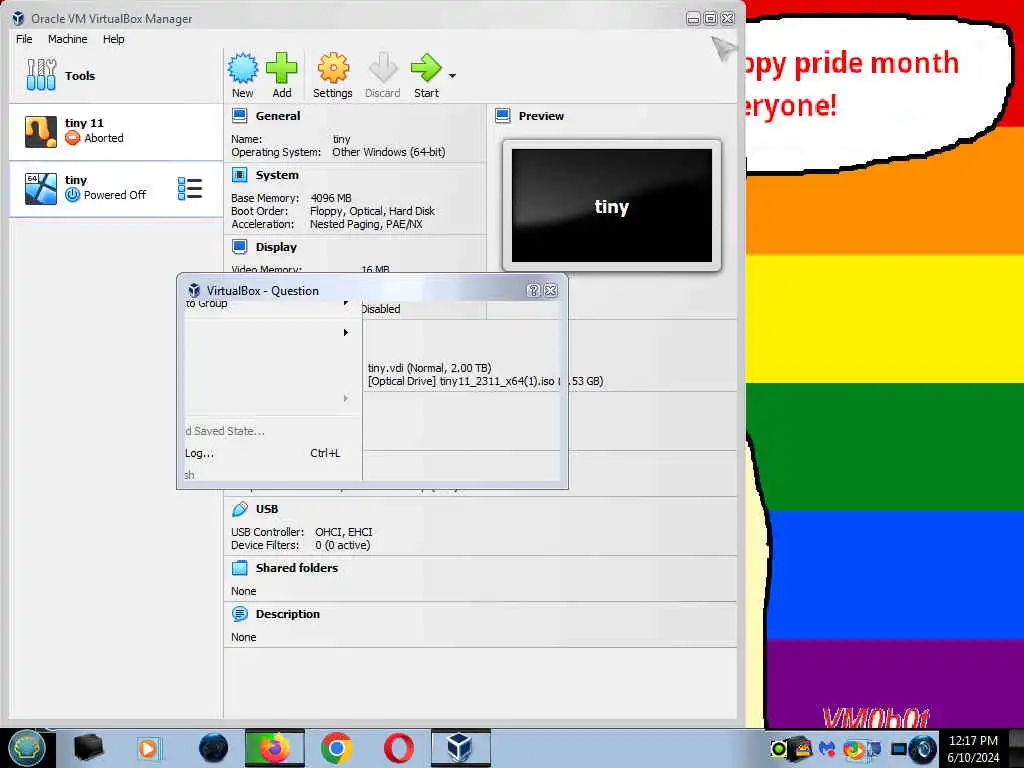Click the help button on Question dialog
The image size is (1024, 768).
533,291
